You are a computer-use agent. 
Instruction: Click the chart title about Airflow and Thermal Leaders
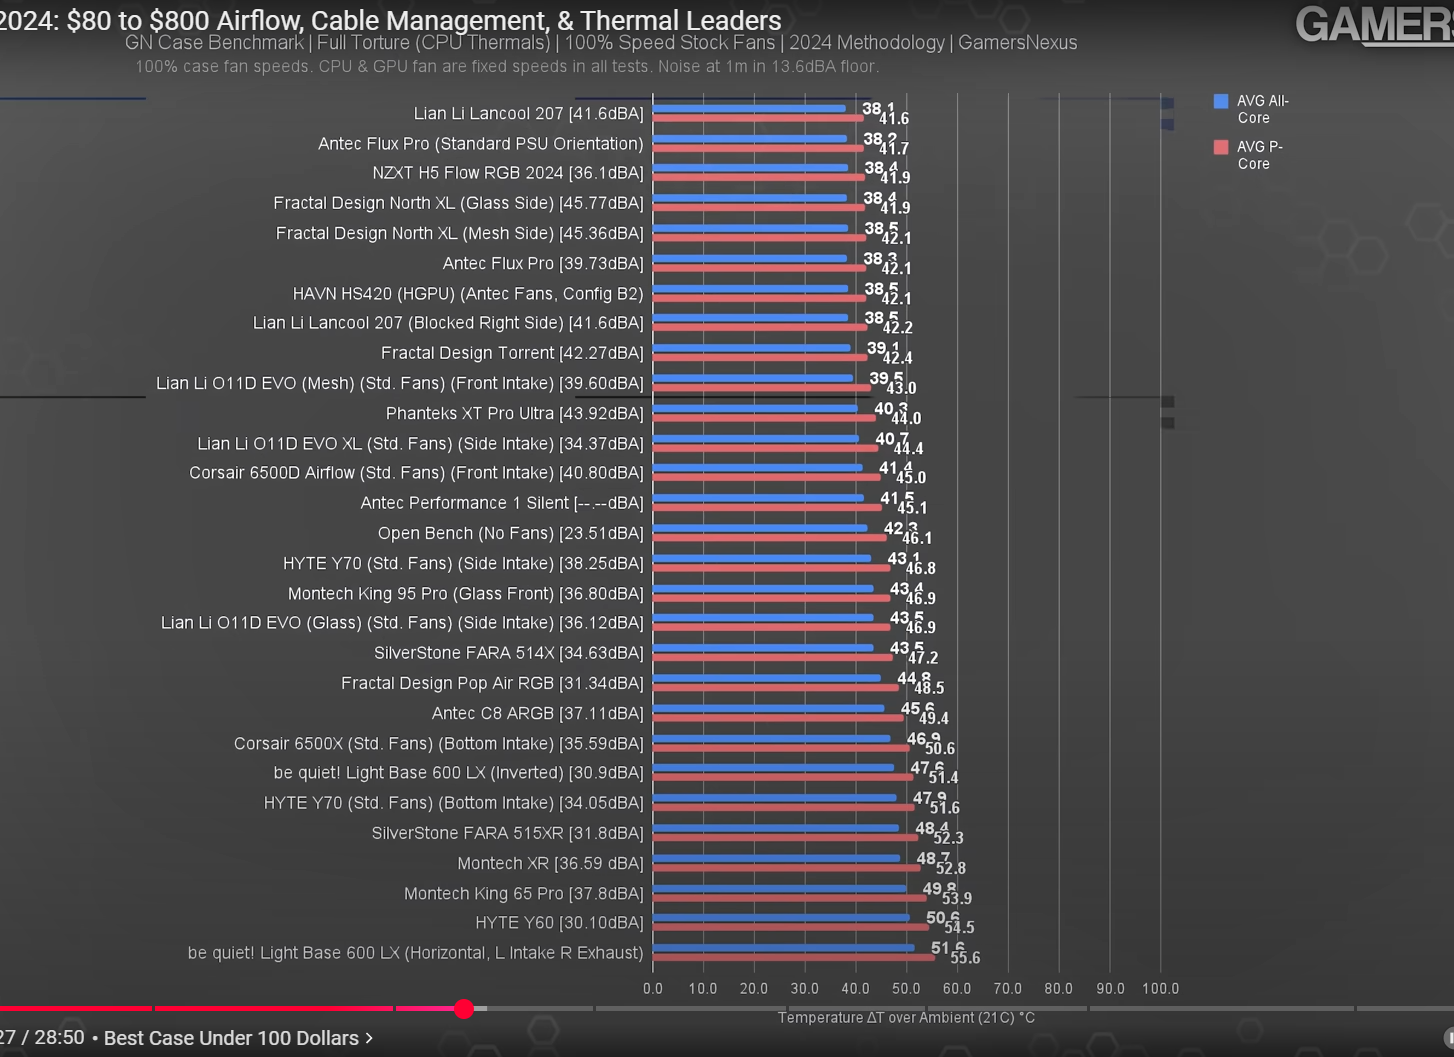(391, 20)
